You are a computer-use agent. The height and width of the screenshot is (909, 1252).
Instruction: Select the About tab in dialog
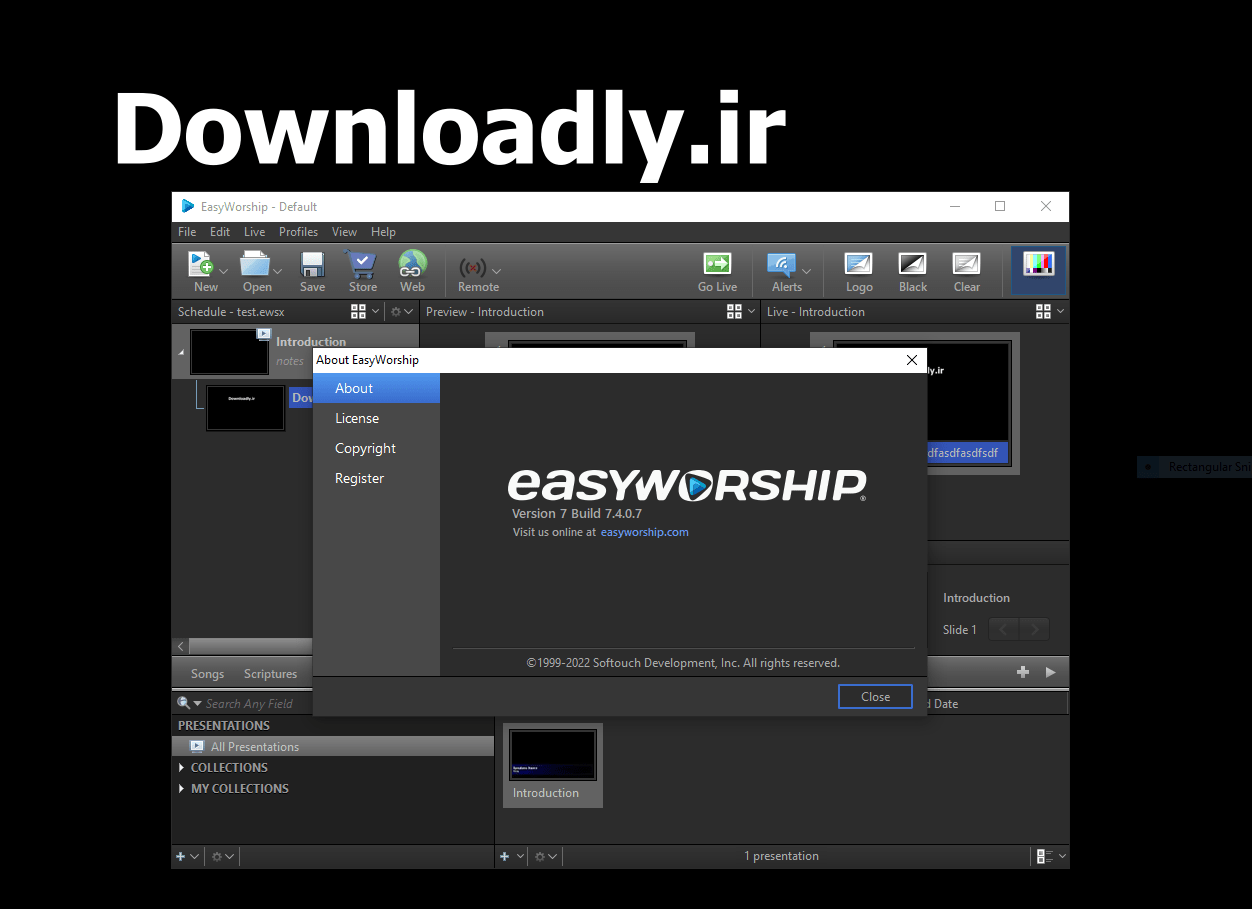(x=376, y=388)
